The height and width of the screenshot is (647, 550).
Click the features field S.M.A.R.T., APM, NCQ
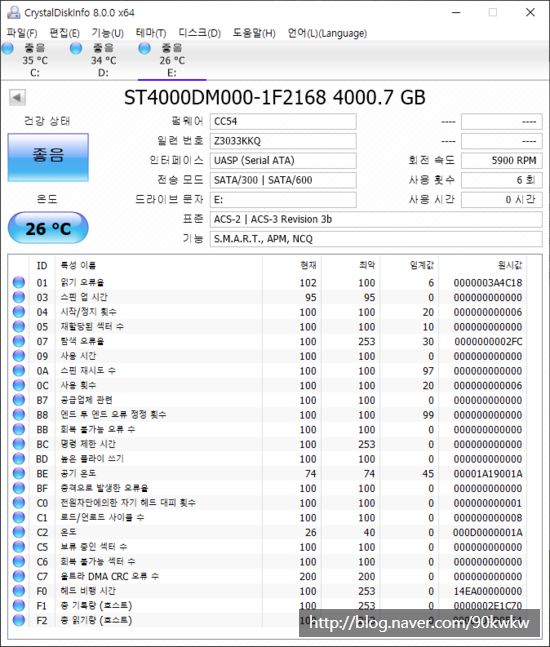coord(376,239)
